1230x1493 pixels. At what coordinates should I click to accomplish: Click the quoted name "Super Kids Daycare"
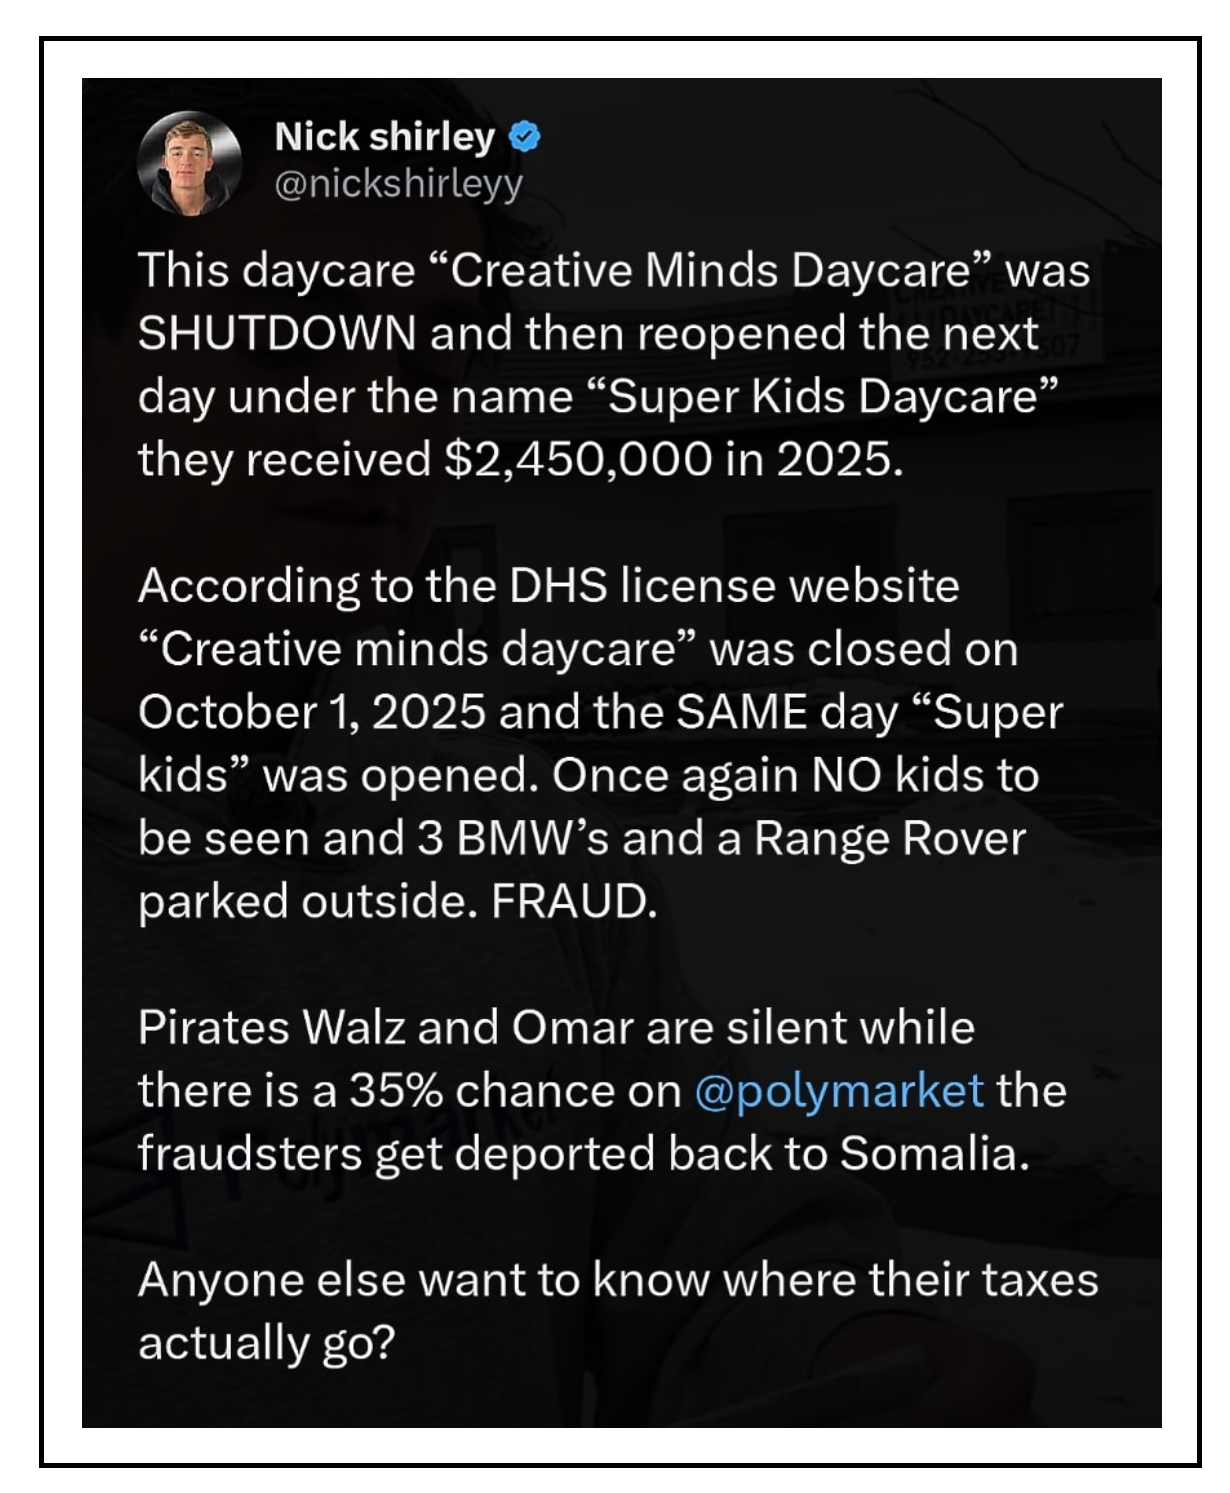click(832, 397)
